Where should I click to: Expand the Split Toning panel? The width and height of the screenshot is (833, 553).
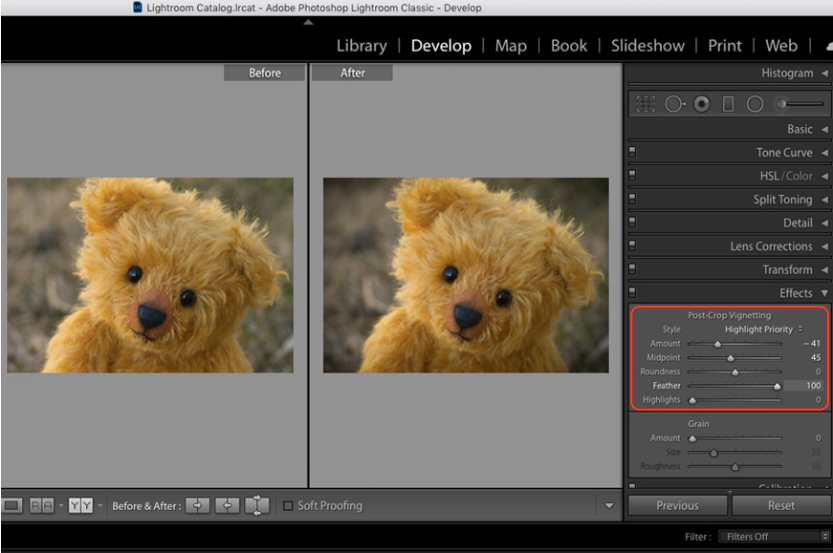tap(824, 199)
